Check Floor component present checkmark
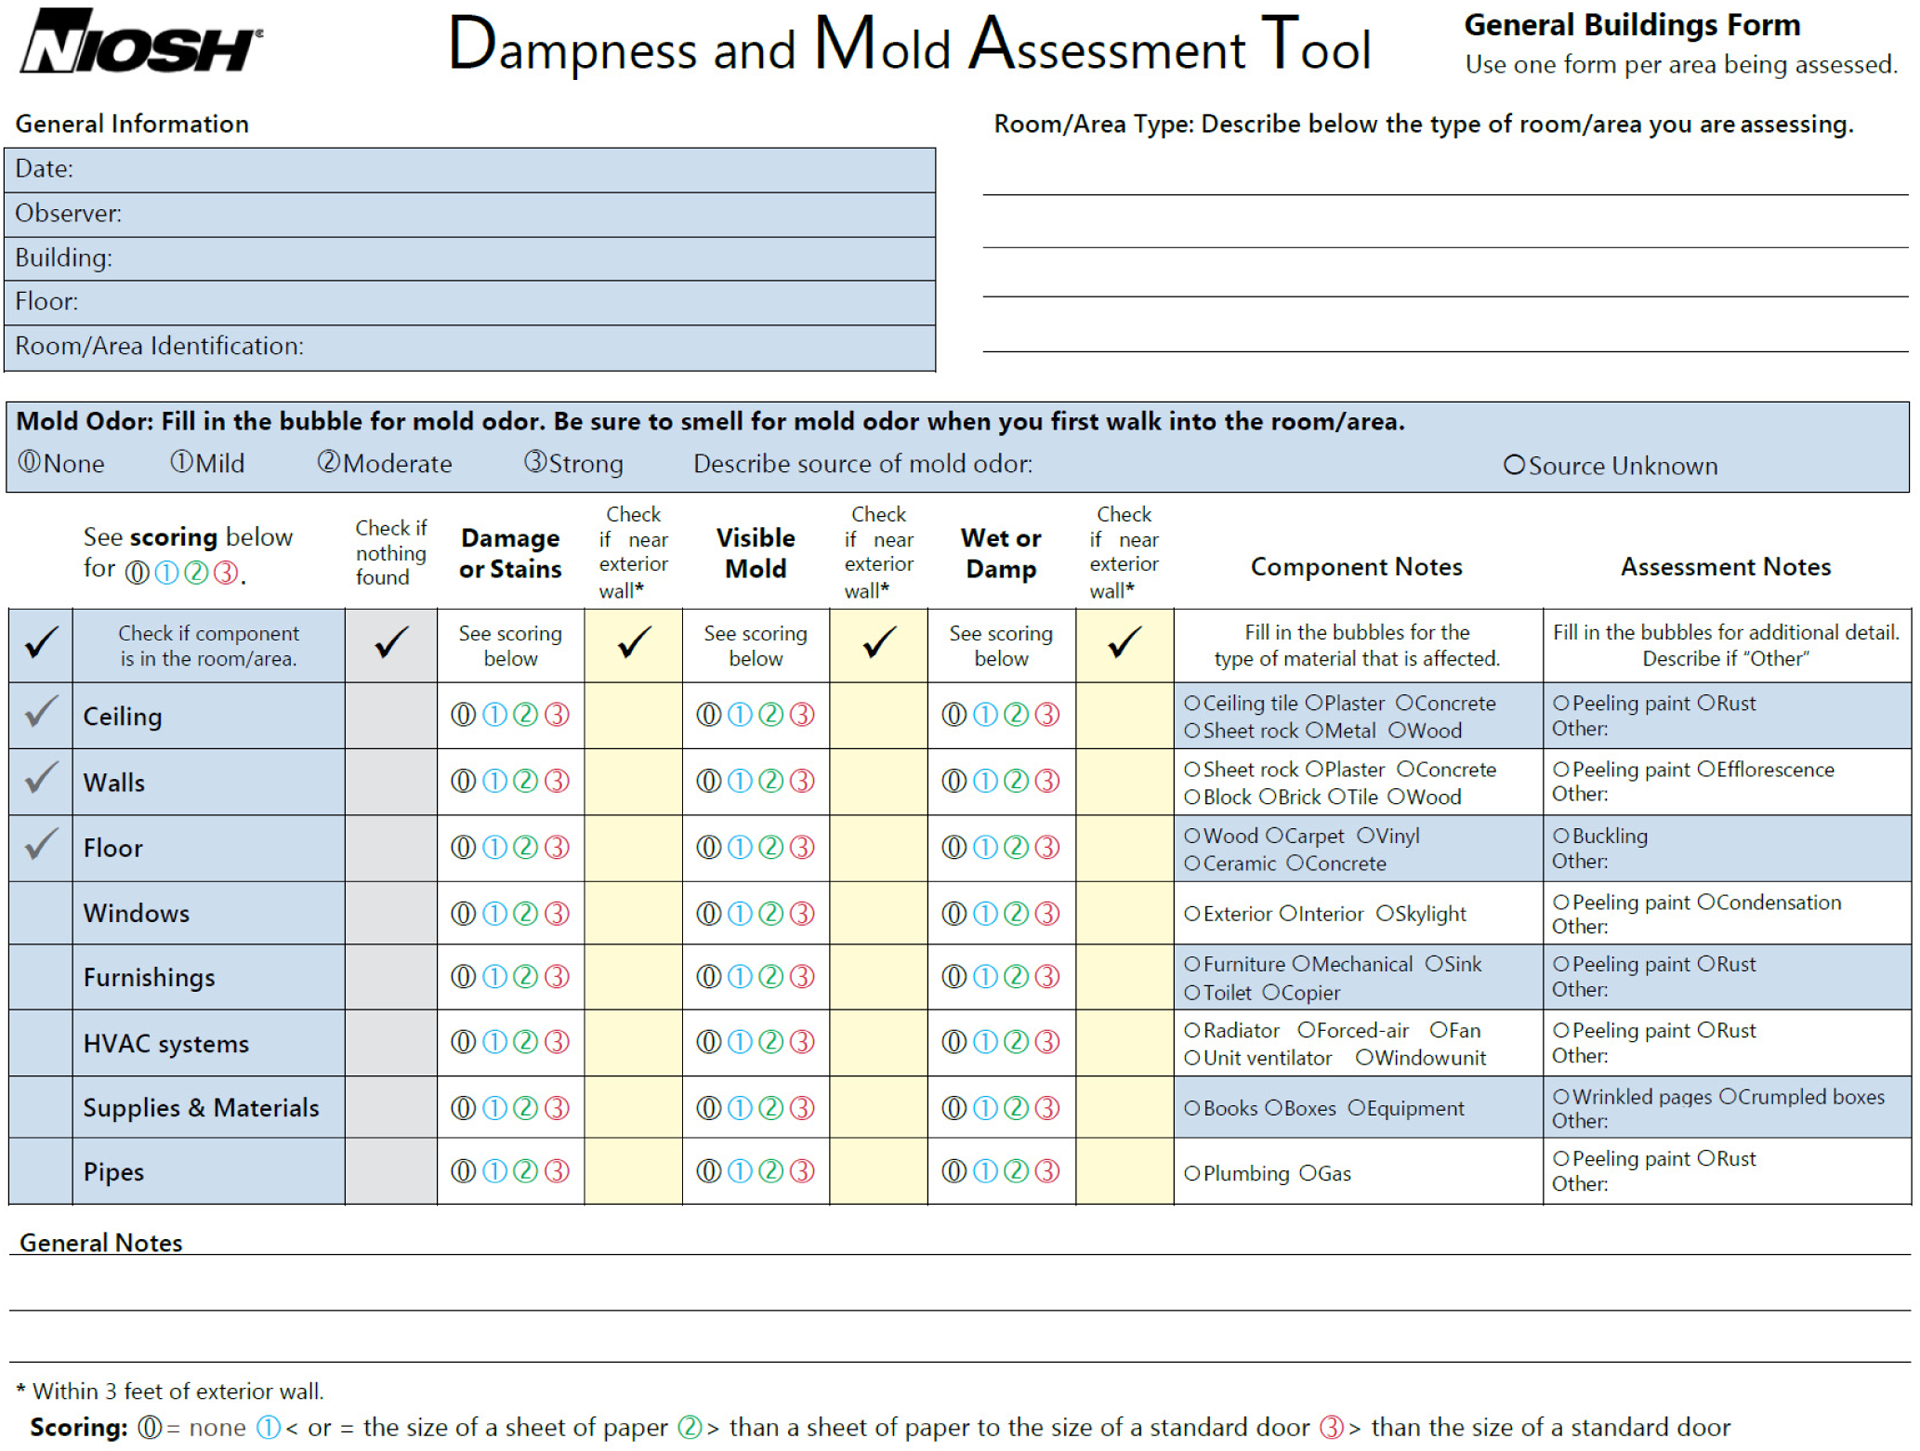1920x1451 pixels. [40, 846]
